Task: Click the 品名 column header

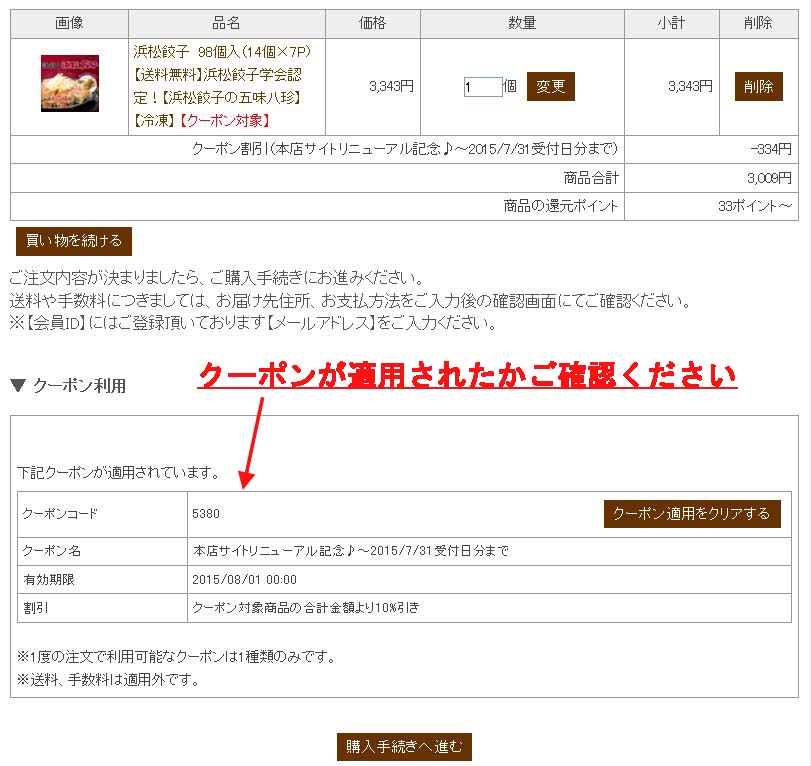Action: click(x=227, y=23)
